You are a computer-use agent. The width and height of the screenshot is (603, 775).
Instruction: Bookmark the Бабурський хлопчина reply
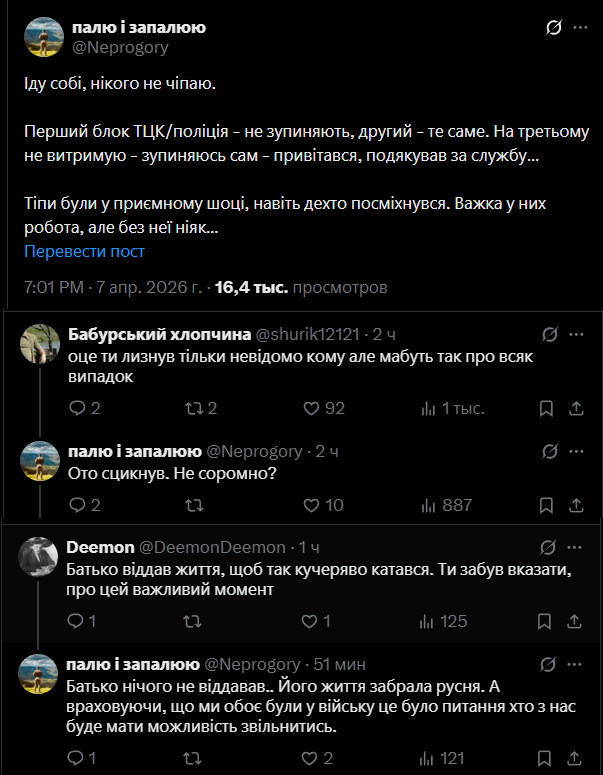pyautogui.click(x=546, y=408)
